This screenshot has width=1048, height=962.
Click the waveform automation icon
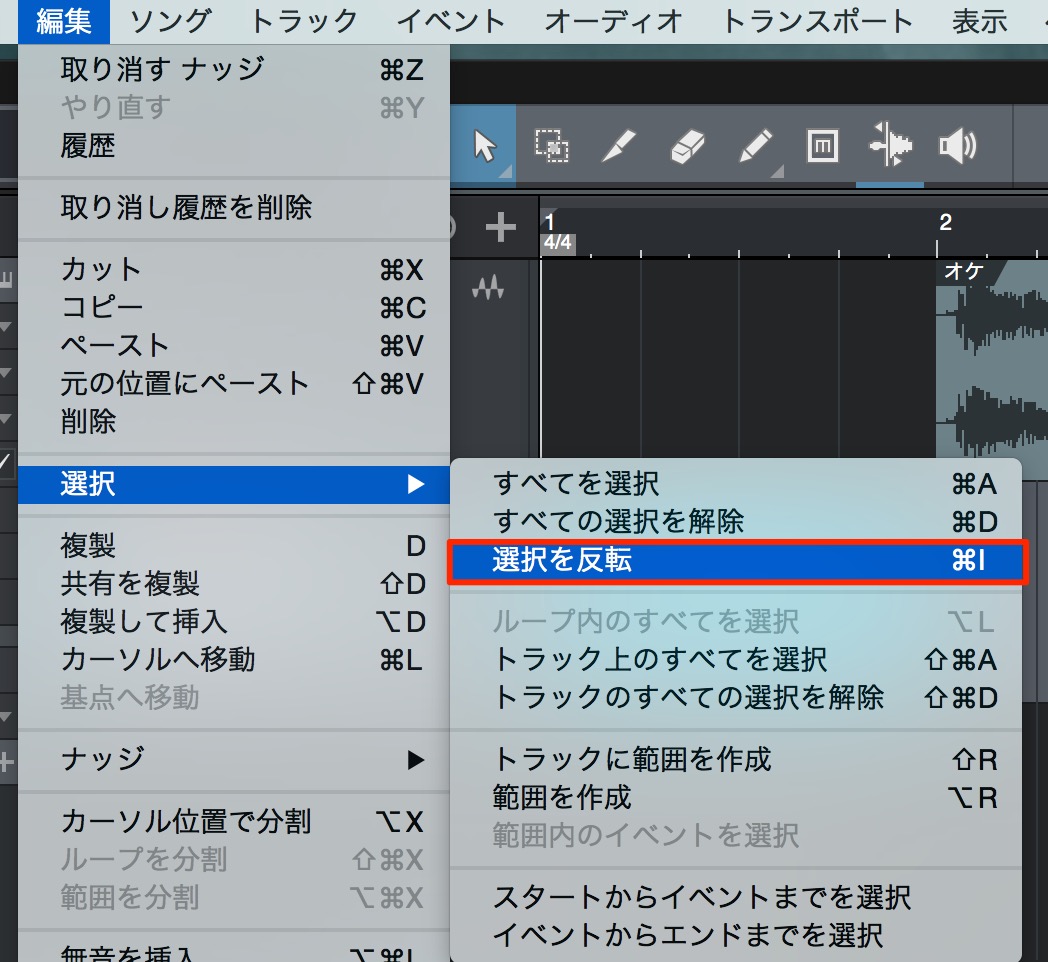click(488, 287)
